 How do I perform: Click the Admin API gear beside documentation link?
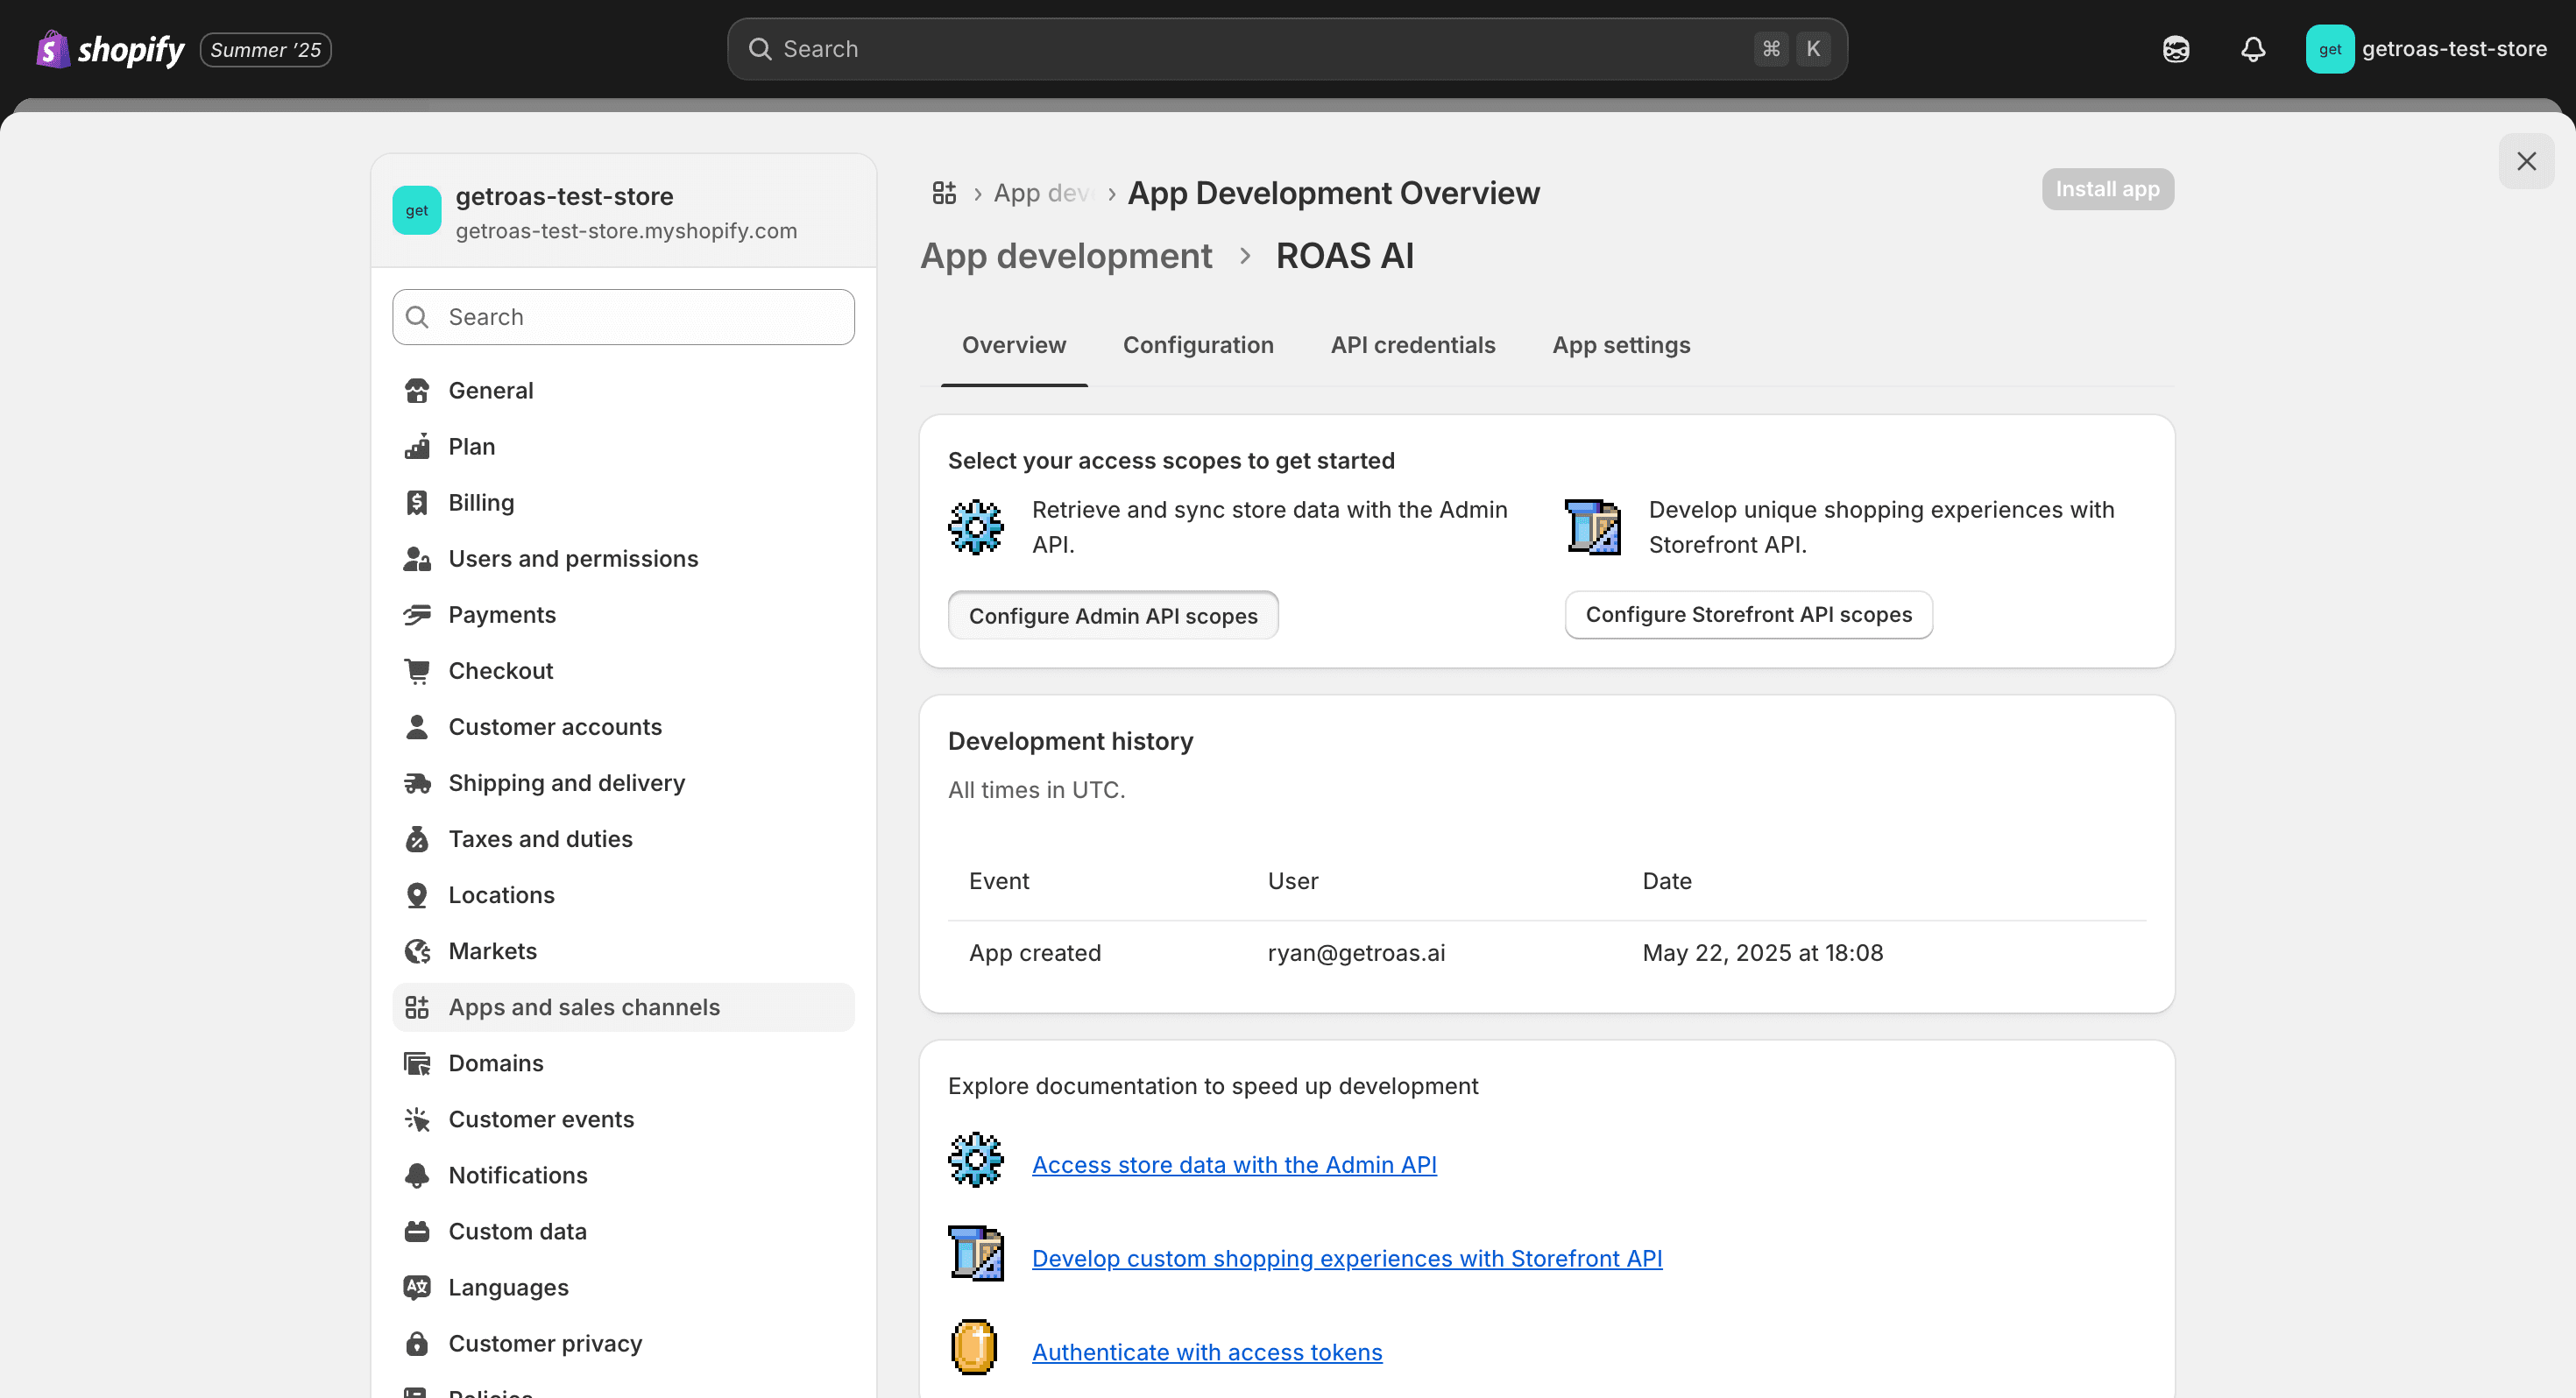click(976, 1160)
